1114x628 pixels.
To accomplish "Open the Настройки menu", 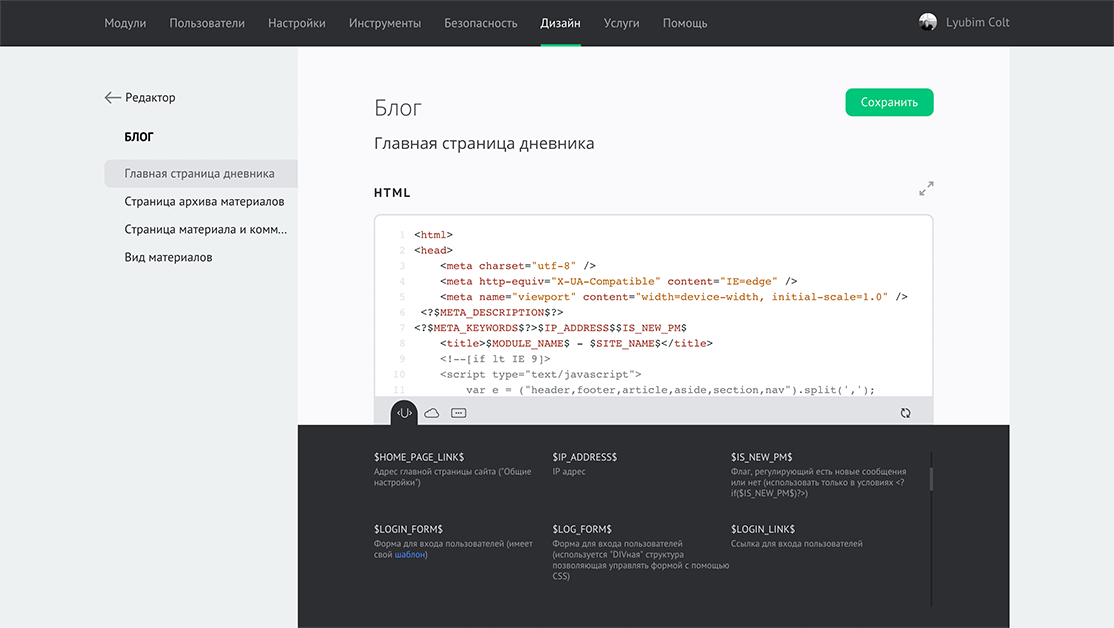I will tap(297, 23).
